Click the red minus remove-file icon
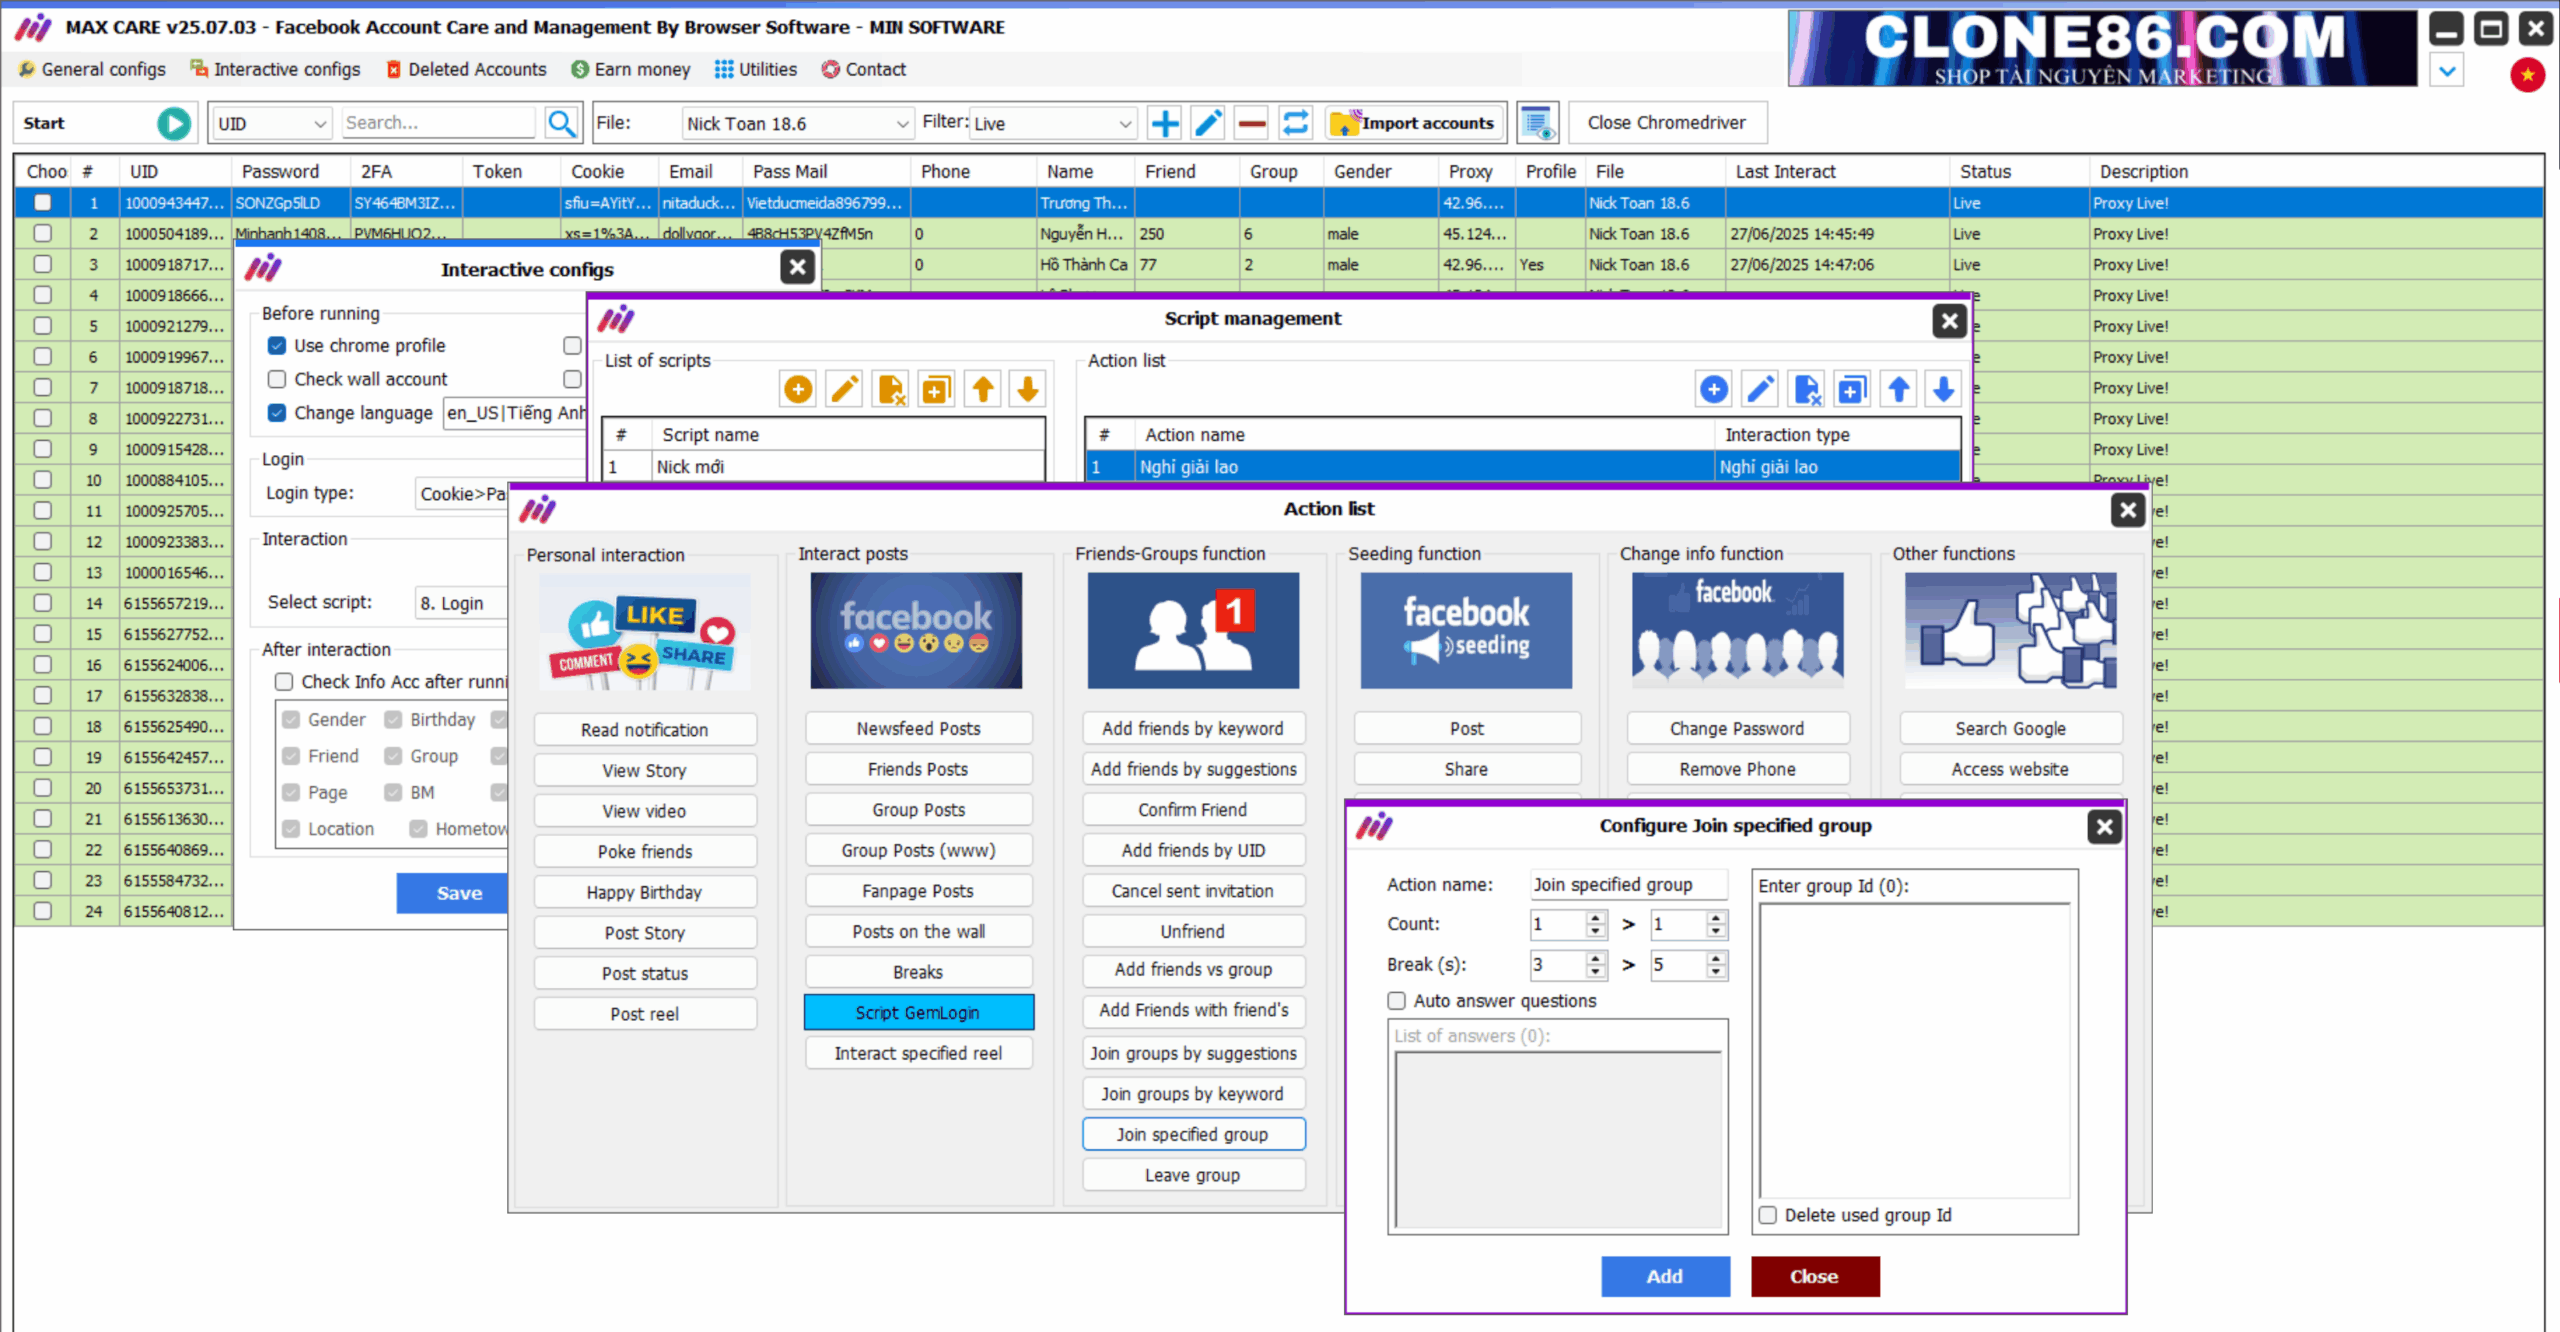The width and height of the screenshot is (2560, 1332). [1251, 123]
